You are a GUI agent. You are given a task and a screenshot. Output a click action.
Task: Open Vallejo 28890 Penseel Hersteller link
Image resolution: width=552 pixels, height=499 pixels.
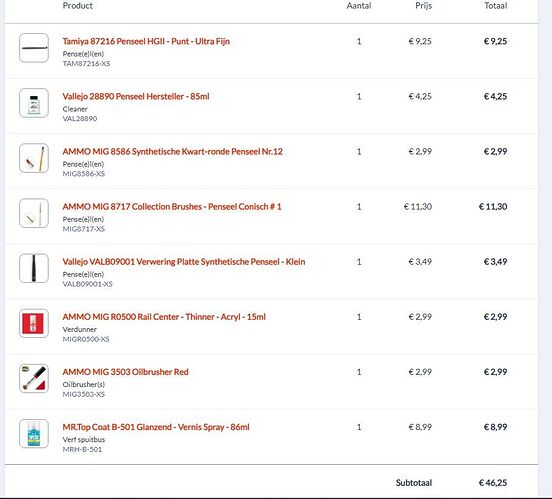tap(136, 96)
